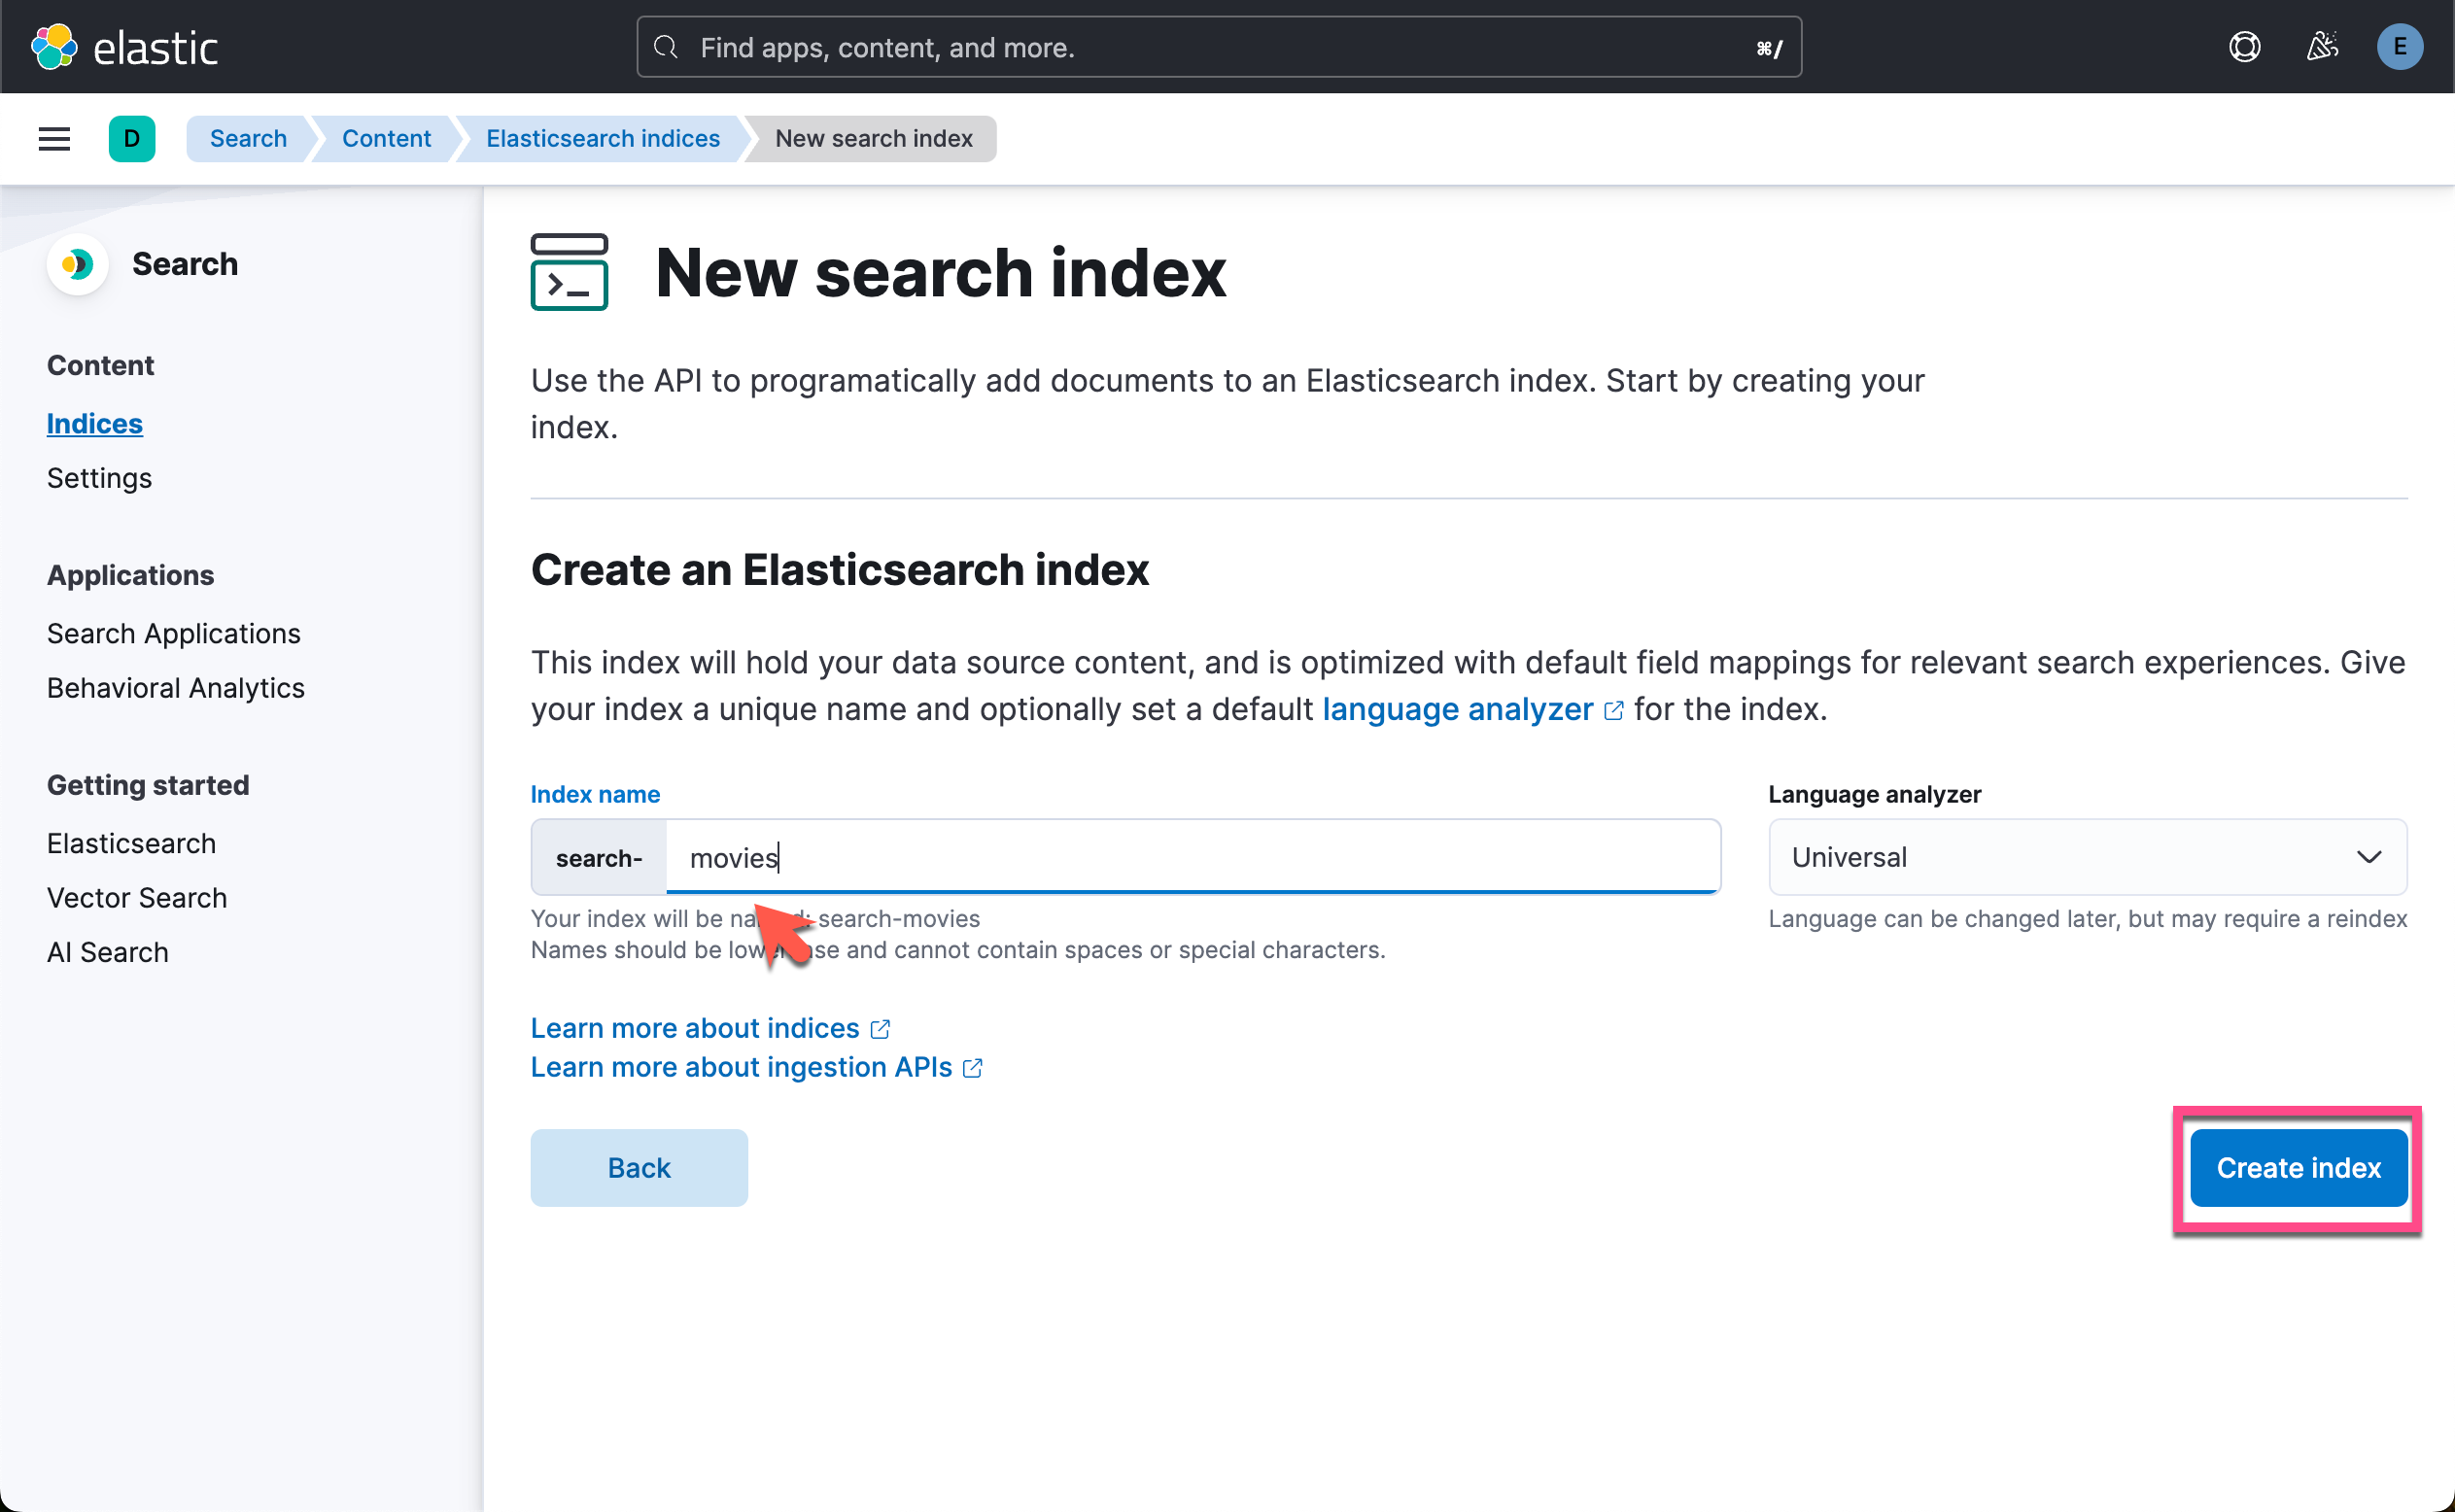The image size is (2455, 1512).
Task: Click the Search app circle icon
Action: pos(77,264)
